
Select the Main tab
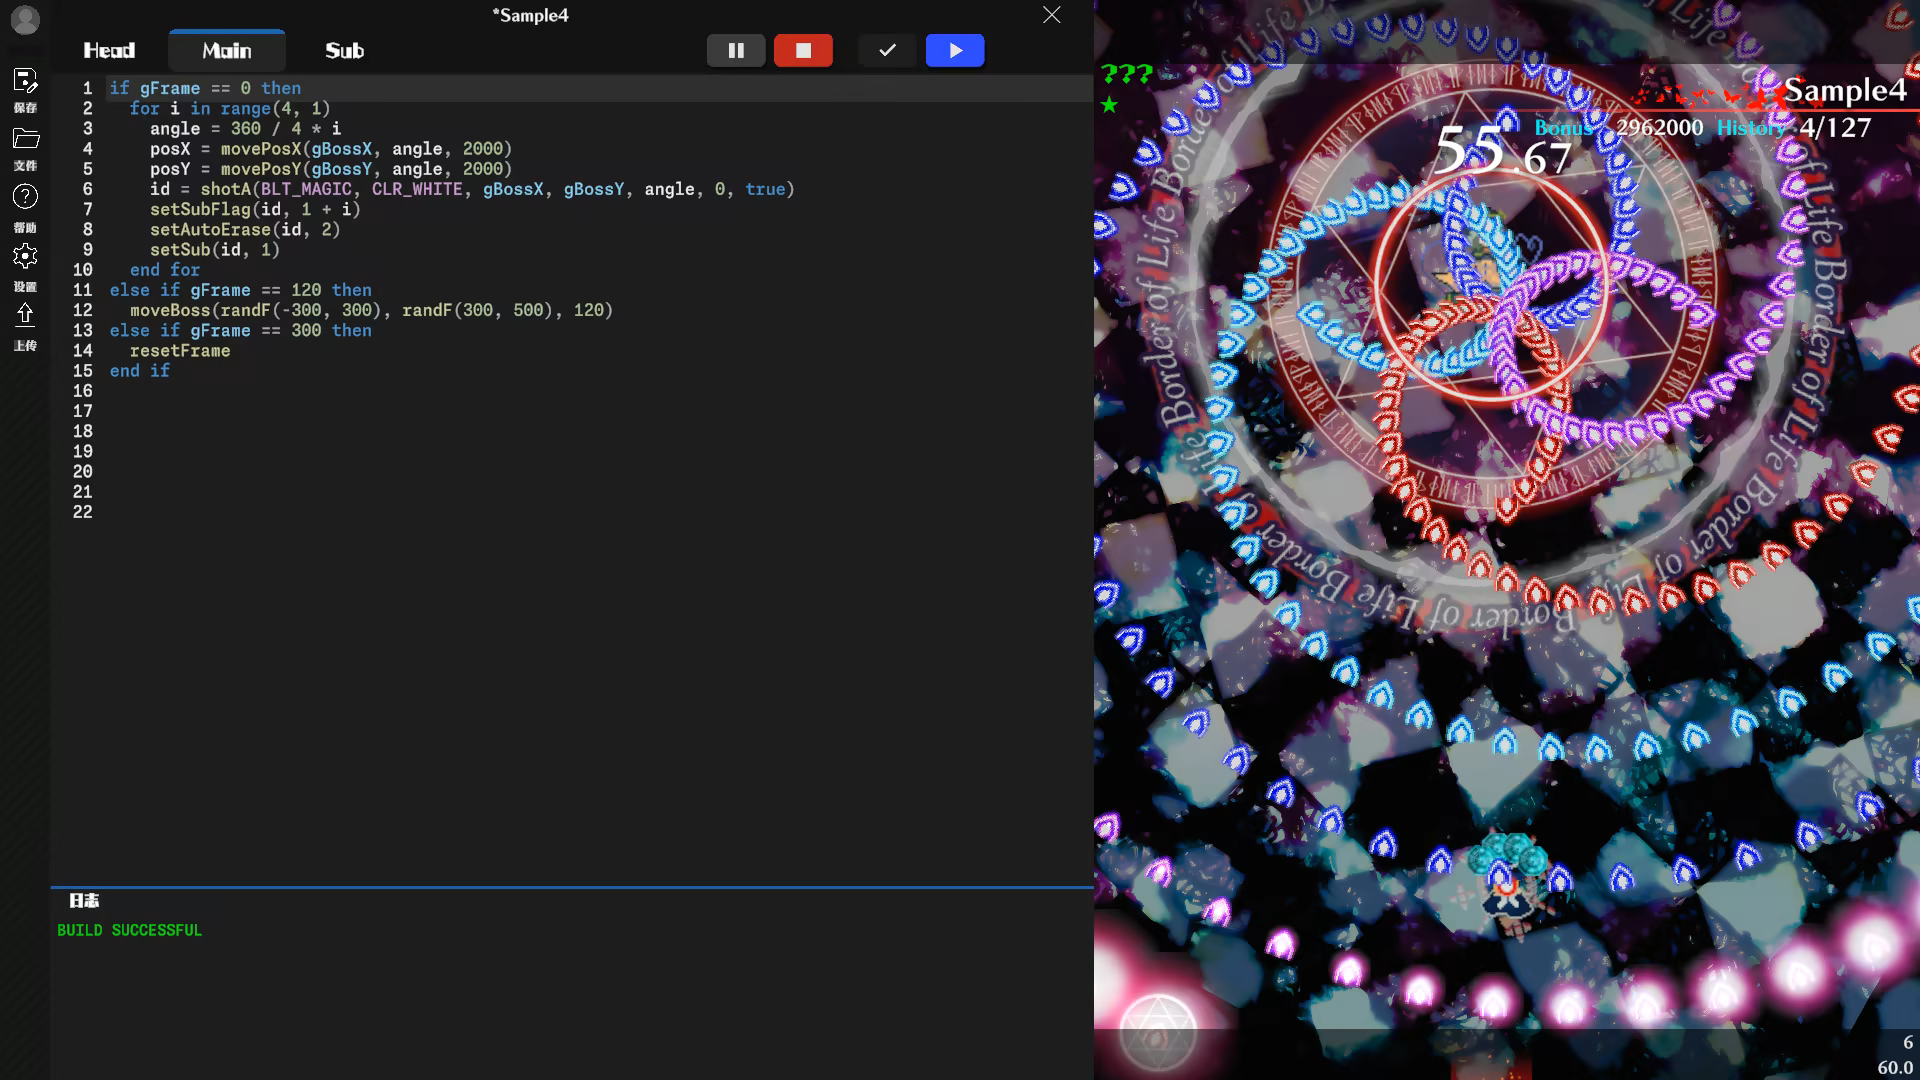tap(227, 50)
